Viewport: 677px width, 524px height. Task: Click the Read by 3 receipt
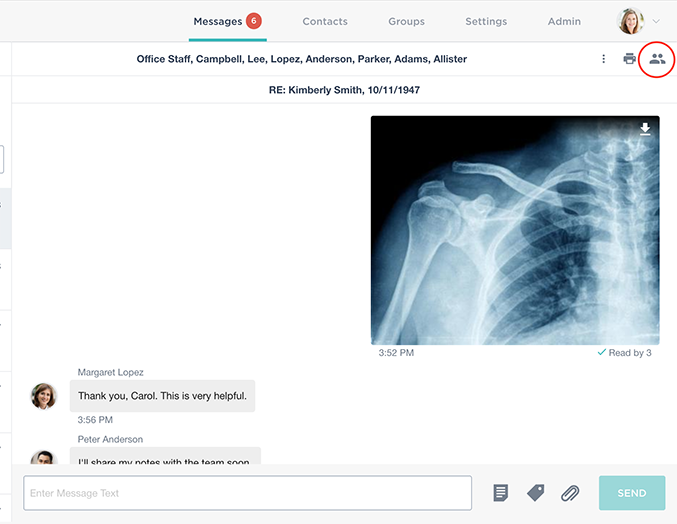(624, 353)
